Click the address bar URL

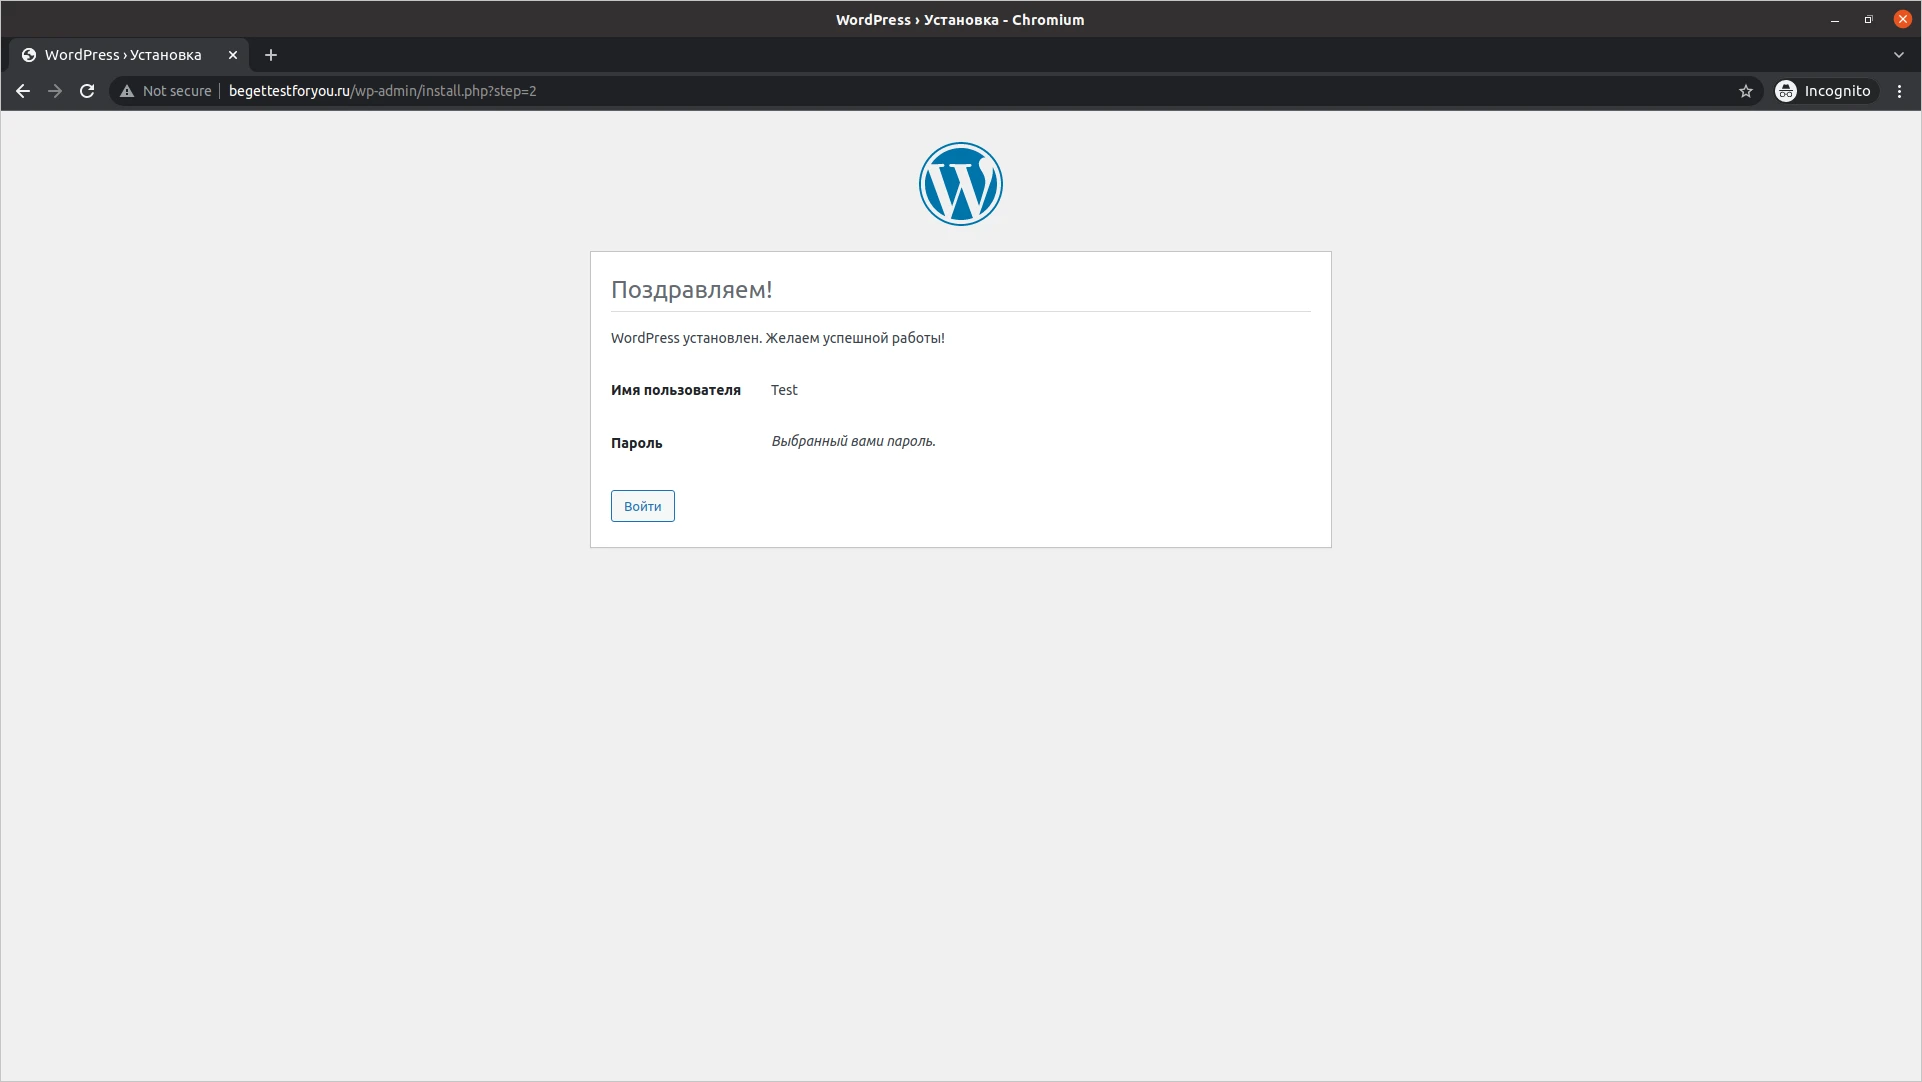382,91
